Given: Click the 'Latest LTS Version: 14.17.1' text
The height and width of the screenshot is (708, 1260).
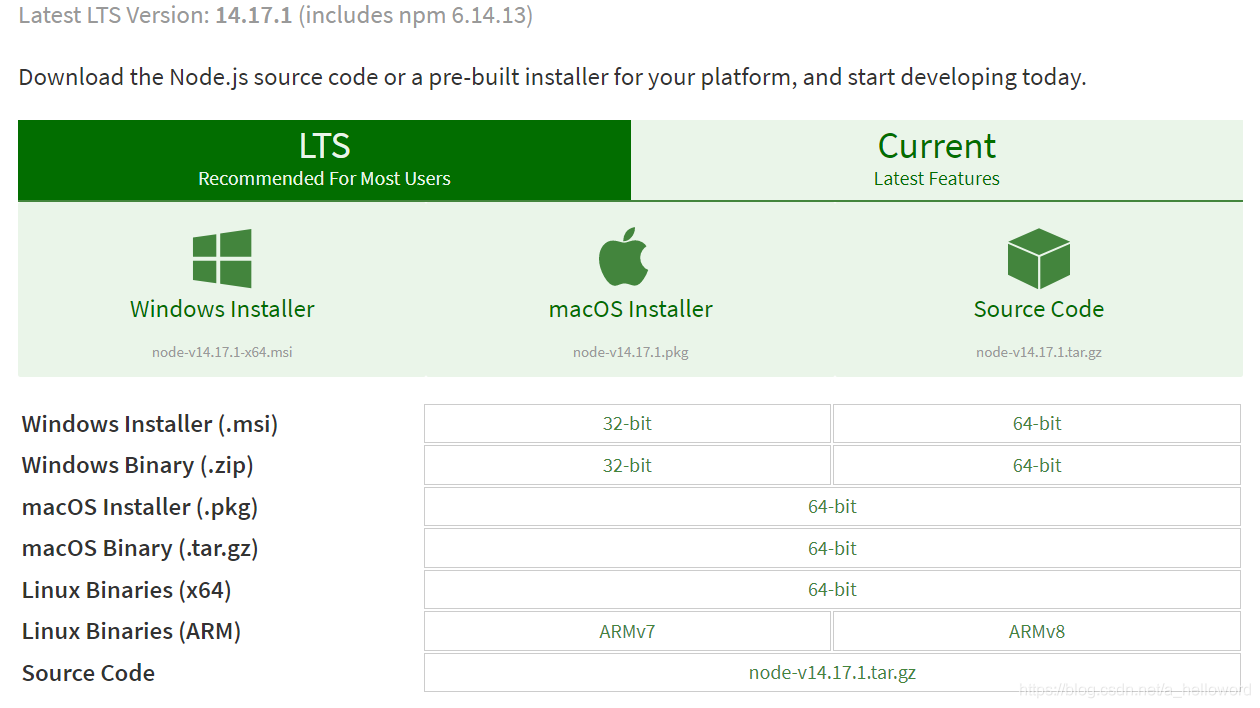Looking at the screenshot, I should [155, 16].
